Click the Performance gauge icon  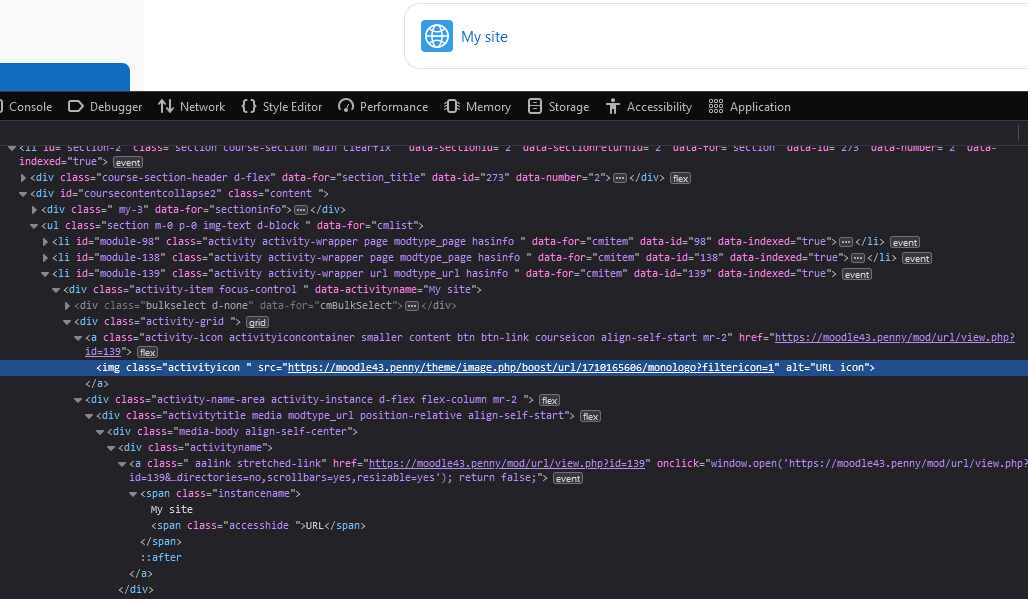pos(346,106)
